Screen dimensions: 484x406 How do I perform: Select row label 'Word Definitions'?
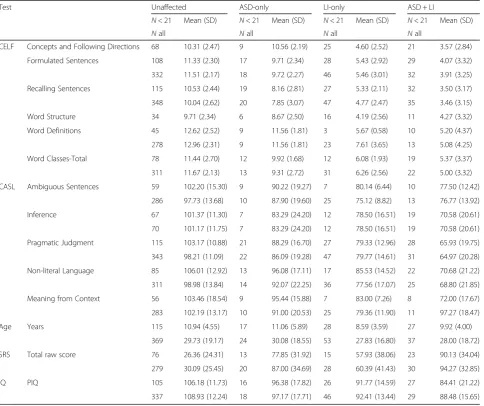pos(54,131)
